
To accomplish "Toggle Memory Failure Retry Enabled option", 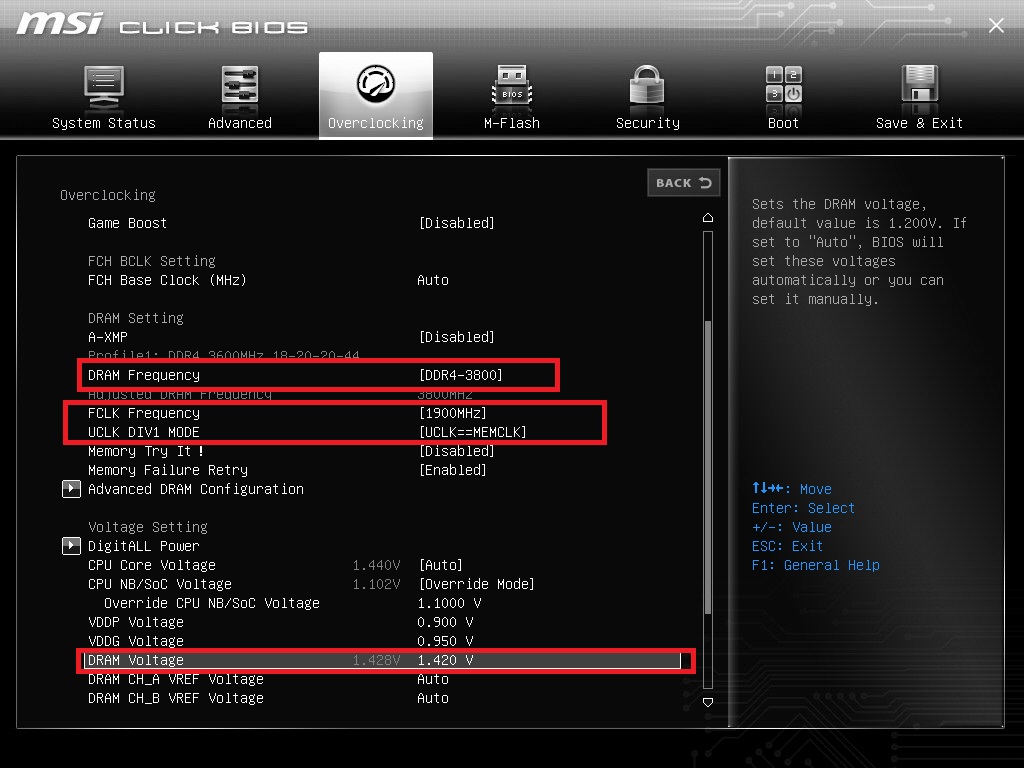I will (x=453, y=470).
